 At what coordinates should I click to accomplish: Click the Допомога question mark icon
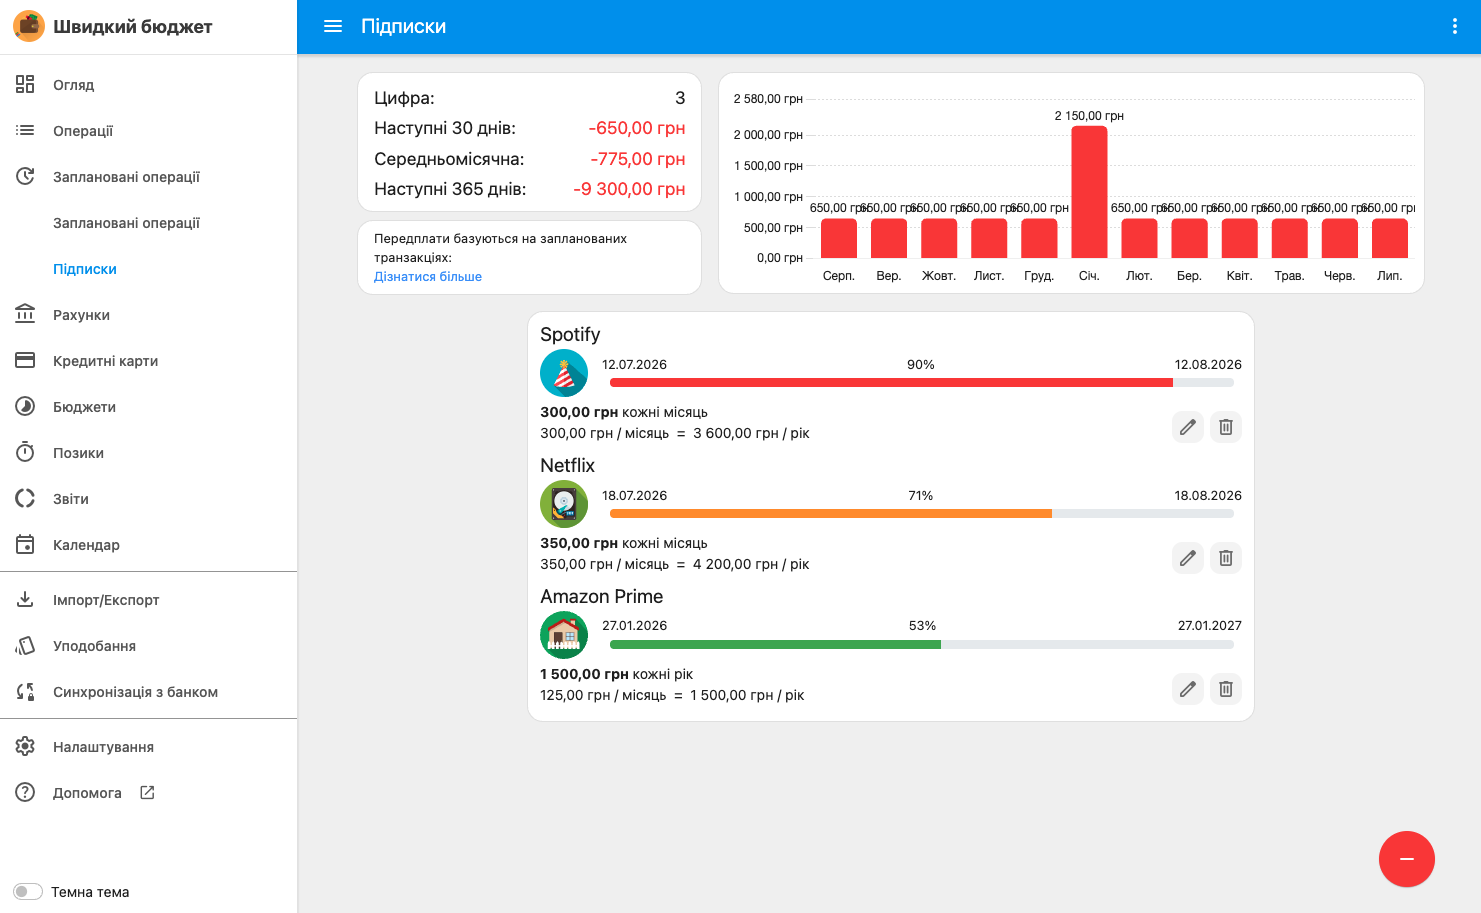pyautogui.click(x=25, y=792)
